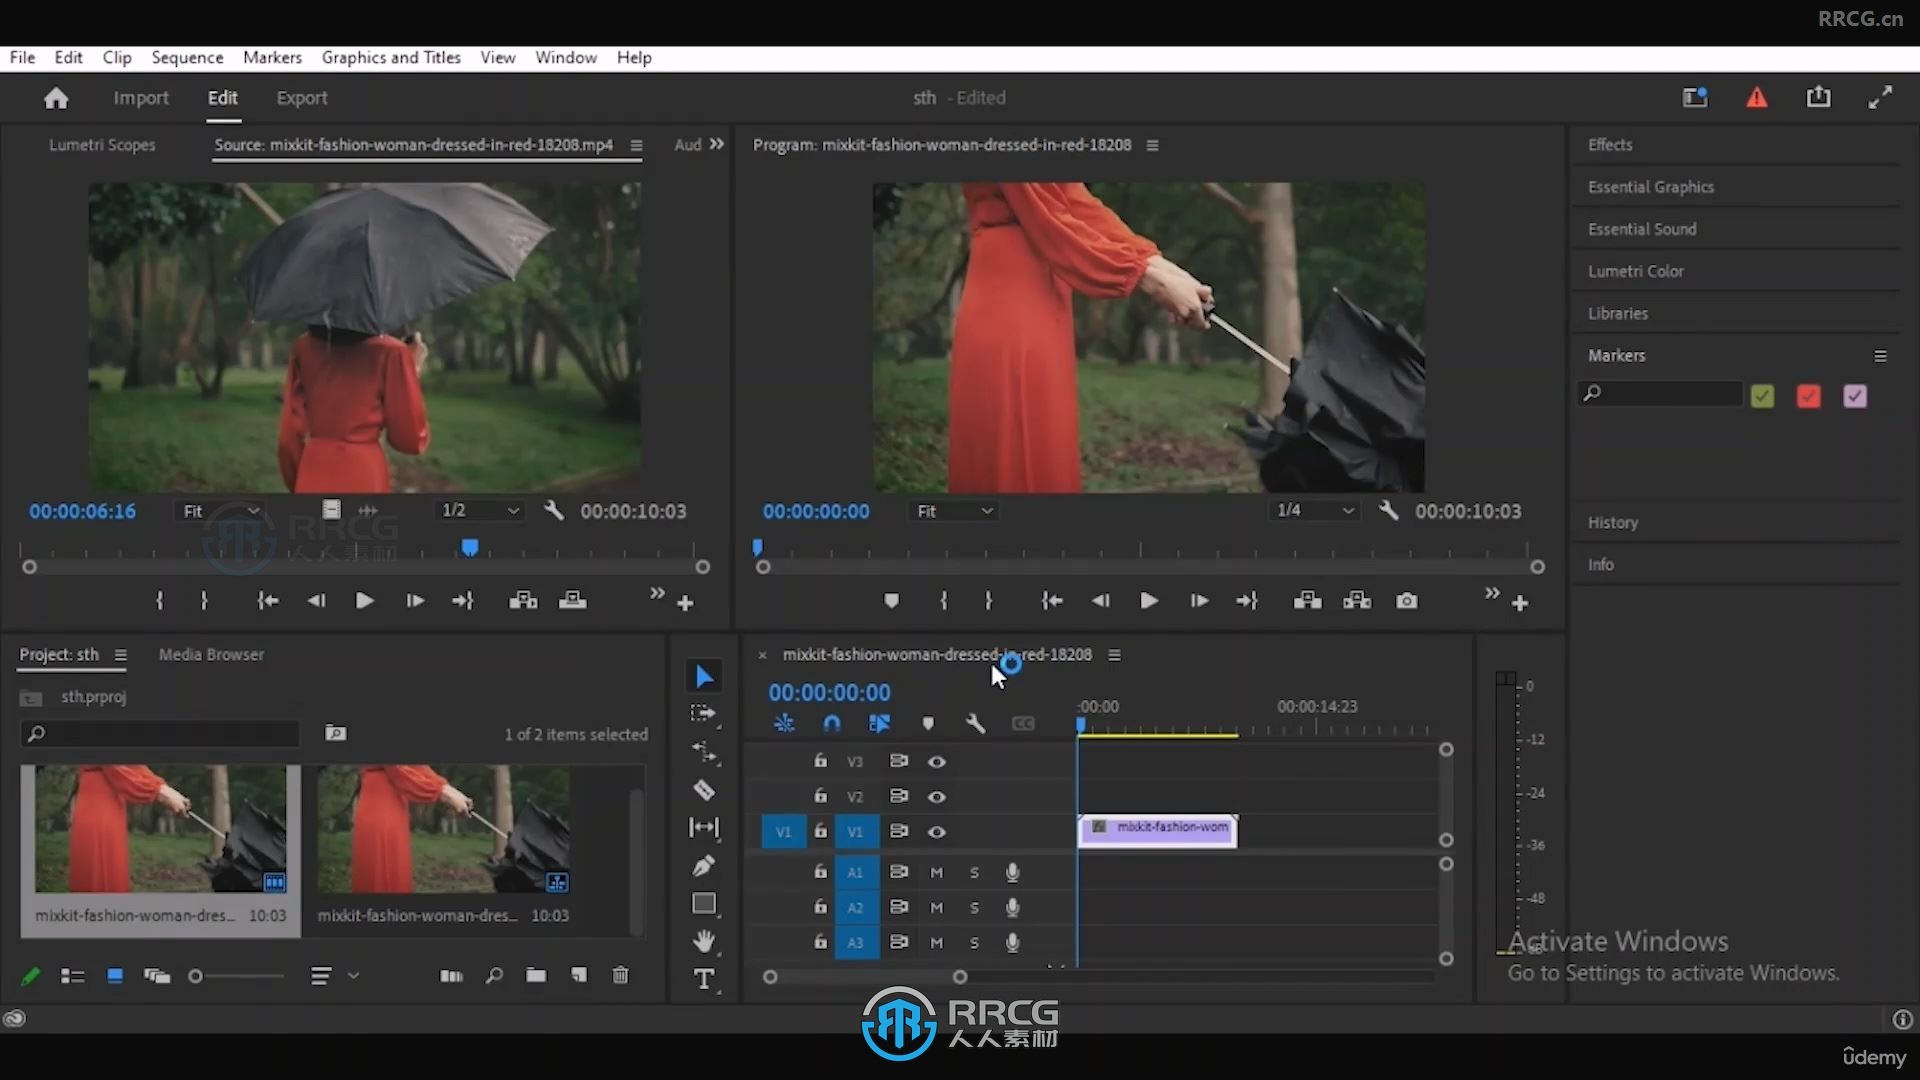Image resolution: width=1920 pixels, height=1080 pixels.
Task: Switch to Media Browser tab
Action: pyautogui.click(x=210, y=654)
